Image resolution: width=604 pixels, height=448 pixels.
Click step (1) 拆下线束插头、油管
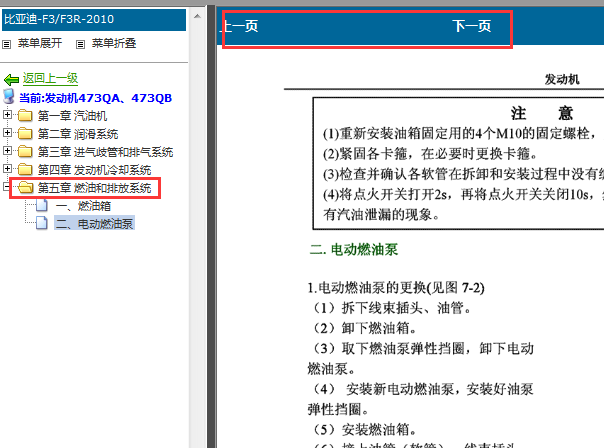(390, 308)
